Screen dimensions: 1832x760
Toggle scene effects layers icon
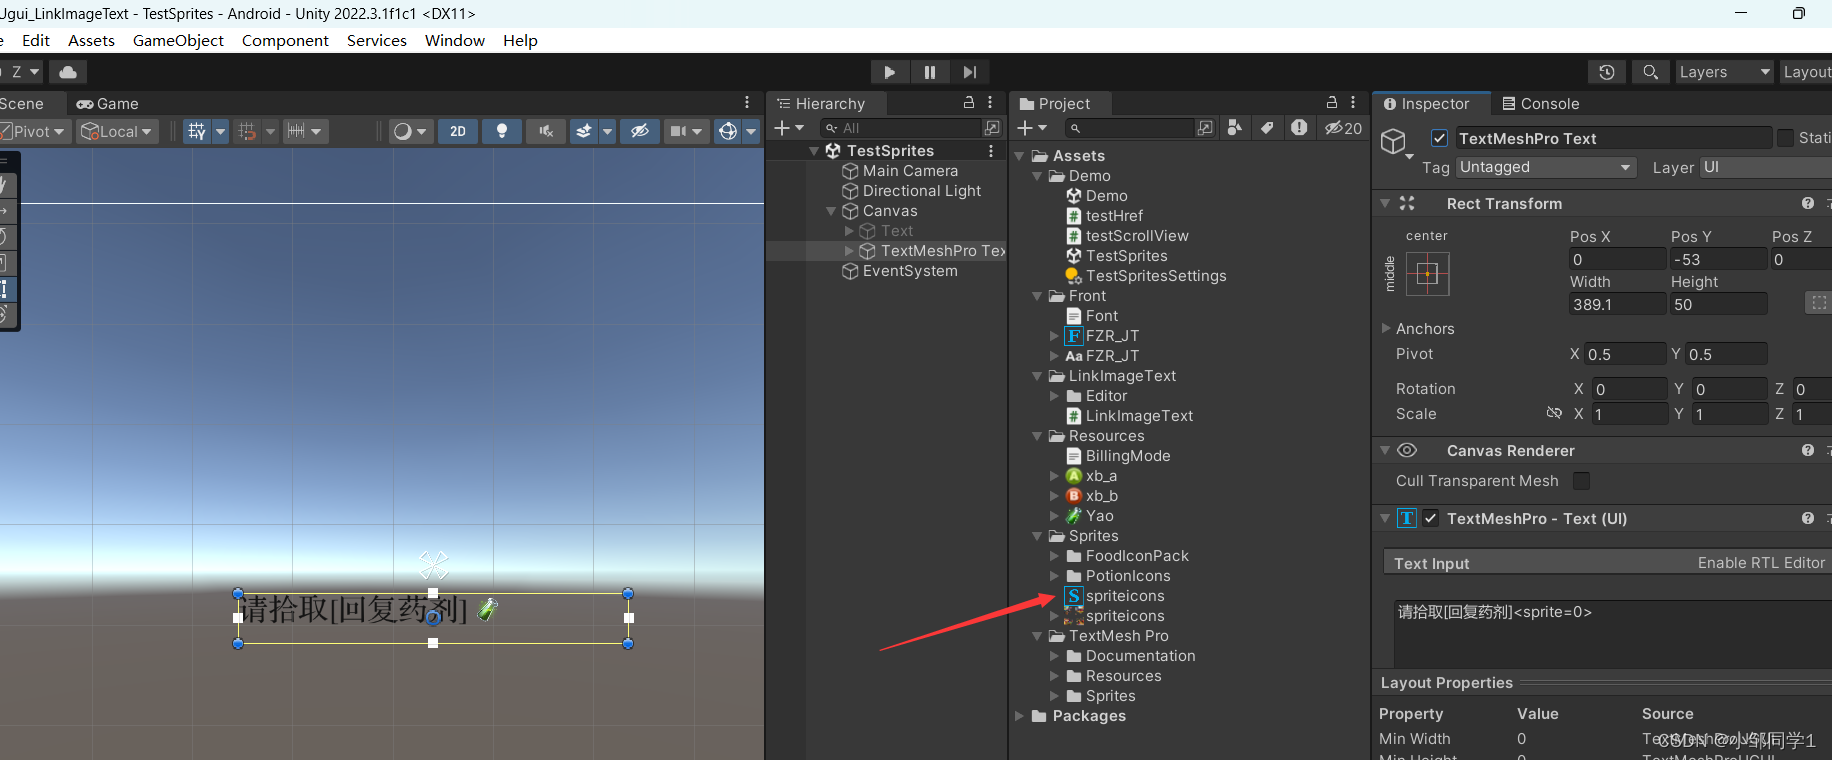584,131
